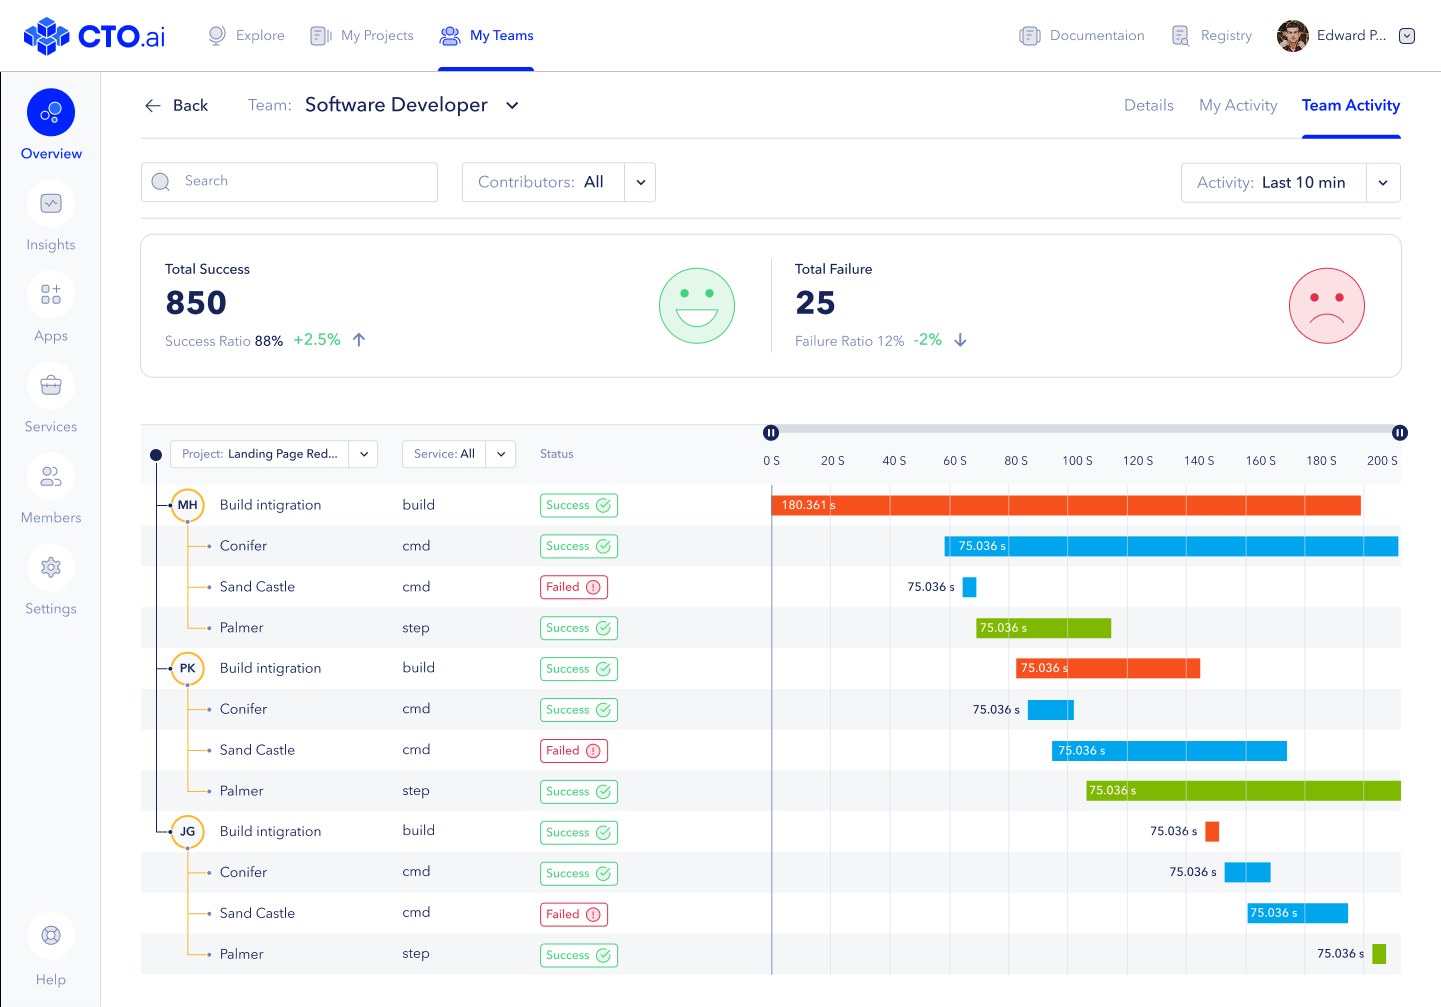1441x1007 pixels.
Task: Open the Service: All dropdown arrow
Action: 501,454
